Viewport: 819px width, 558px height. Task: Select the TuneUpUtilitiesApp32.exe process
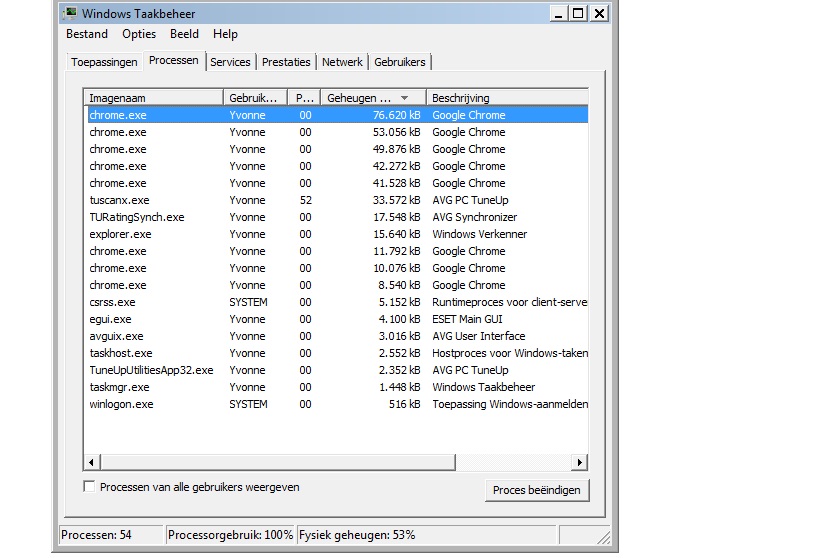[337, 370]
